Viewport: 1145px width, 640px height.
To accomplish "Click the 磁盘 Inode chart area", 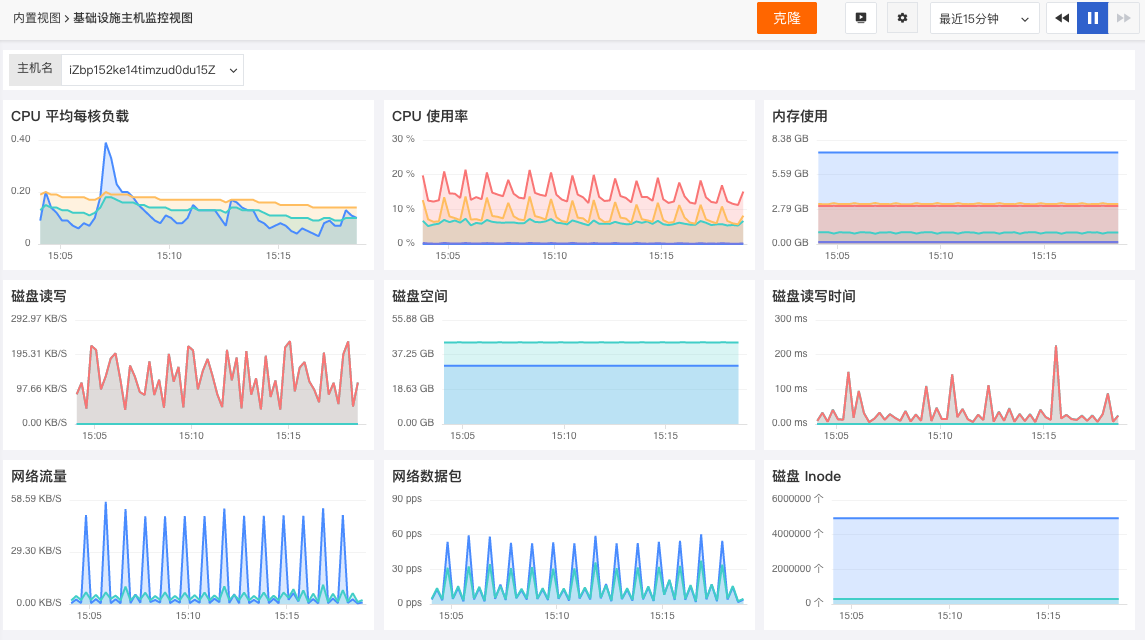I will point(976,560).
